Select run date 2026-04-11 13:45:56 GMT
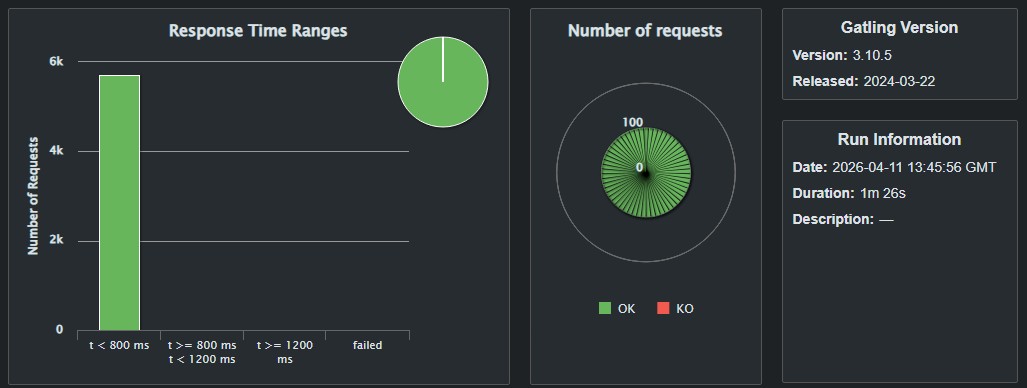Screen dimensions: 1027x388 [914, 168]
